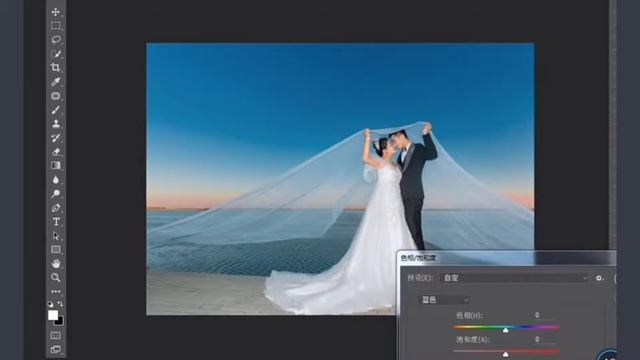Select the Rectangular Marquee tool
640x360 pixels.
56,26
